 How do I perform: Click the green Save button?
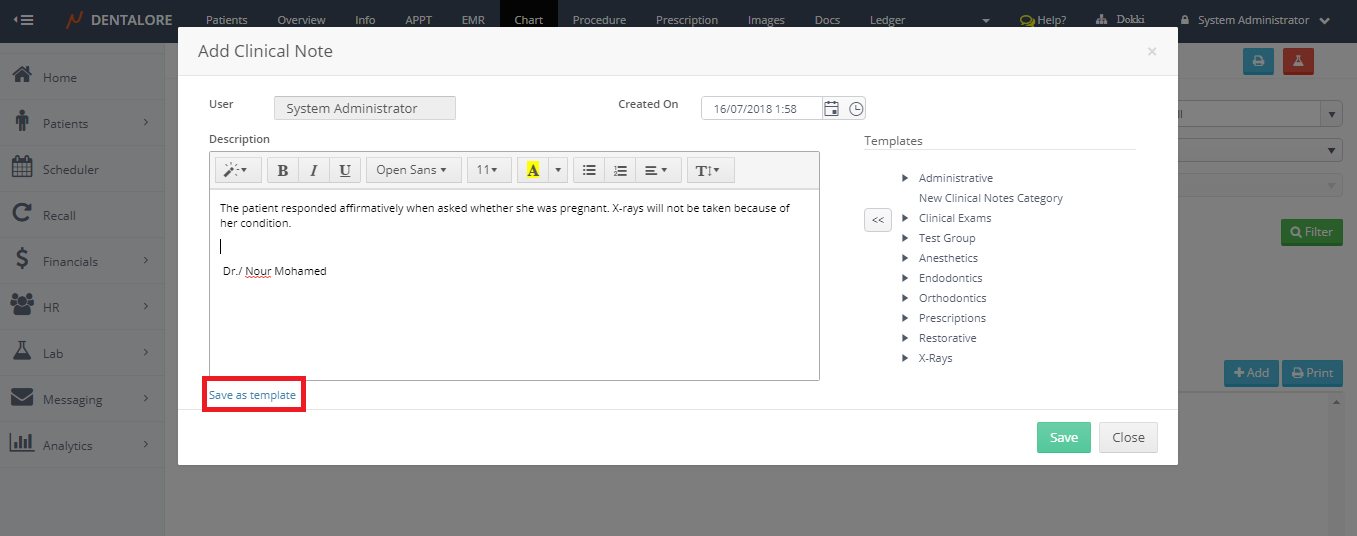coord(1063,437)
